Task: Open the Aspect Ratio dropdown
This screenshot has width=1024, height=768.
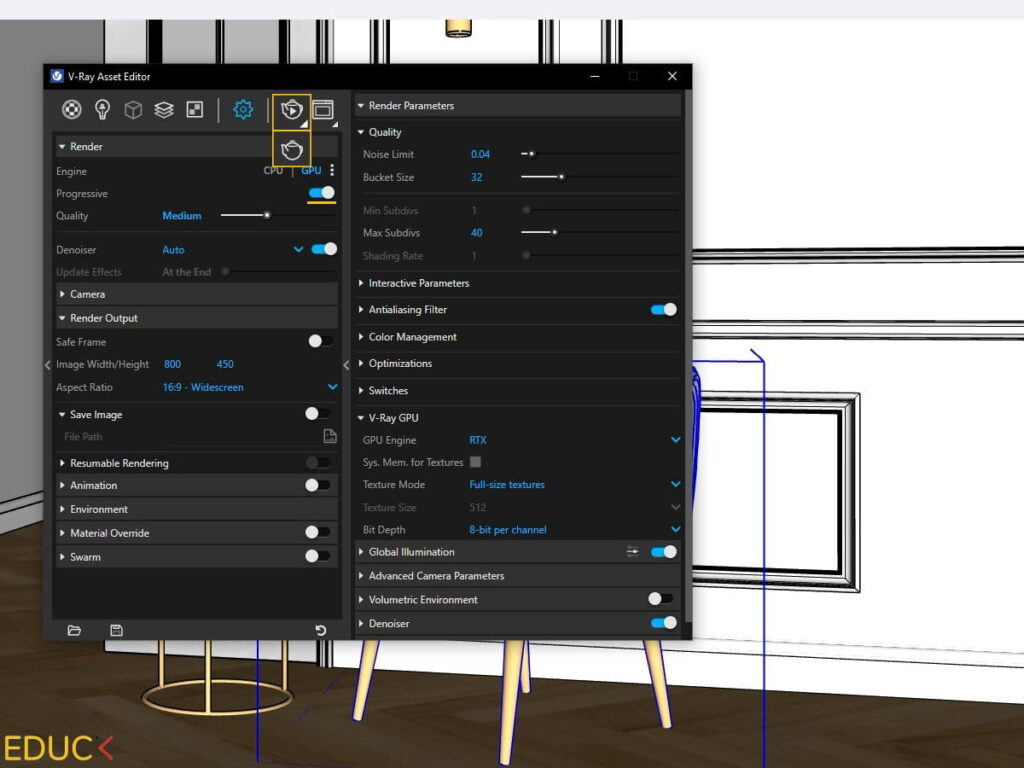Action: tap(332, 387)
